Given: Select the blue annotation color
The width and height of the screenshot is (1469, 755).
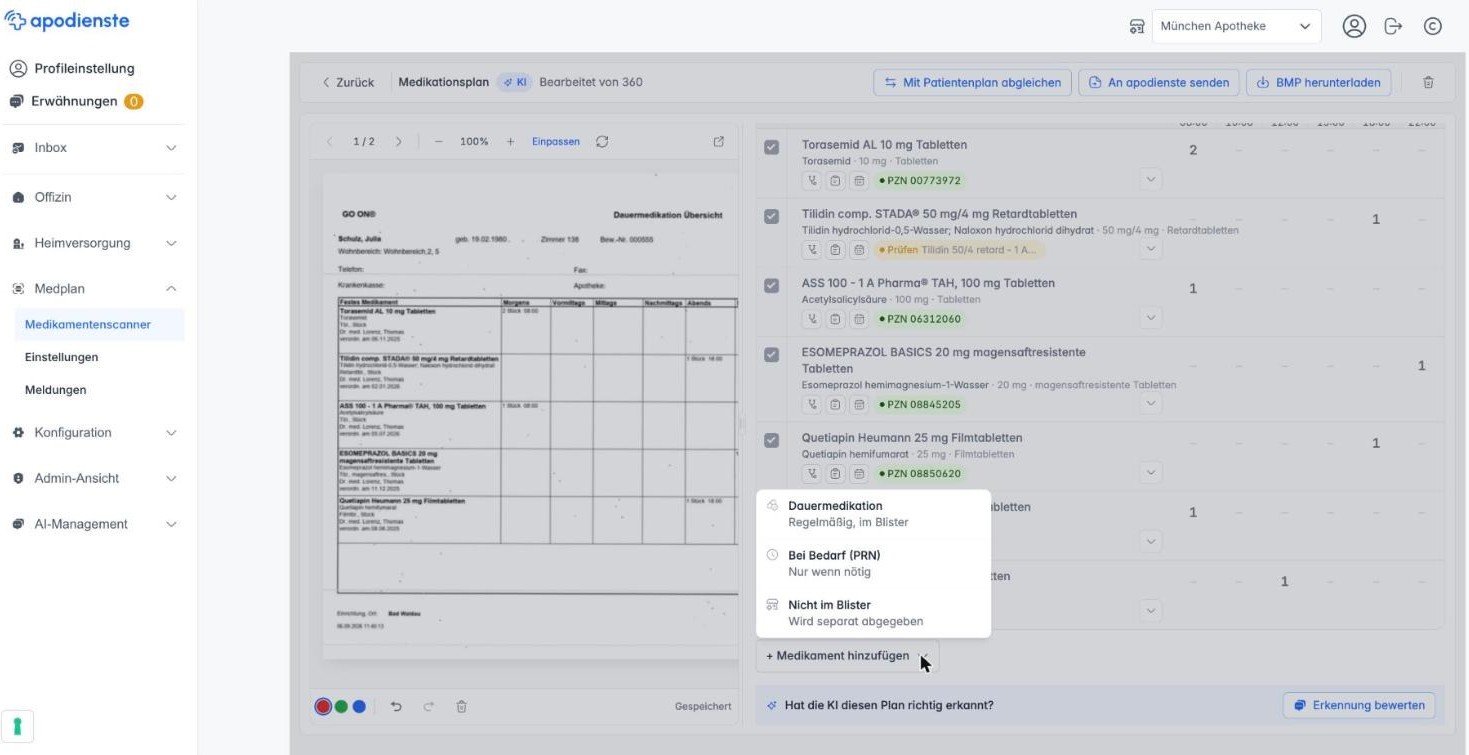Looking at the screenshot, I should click(x=359, y=706).
